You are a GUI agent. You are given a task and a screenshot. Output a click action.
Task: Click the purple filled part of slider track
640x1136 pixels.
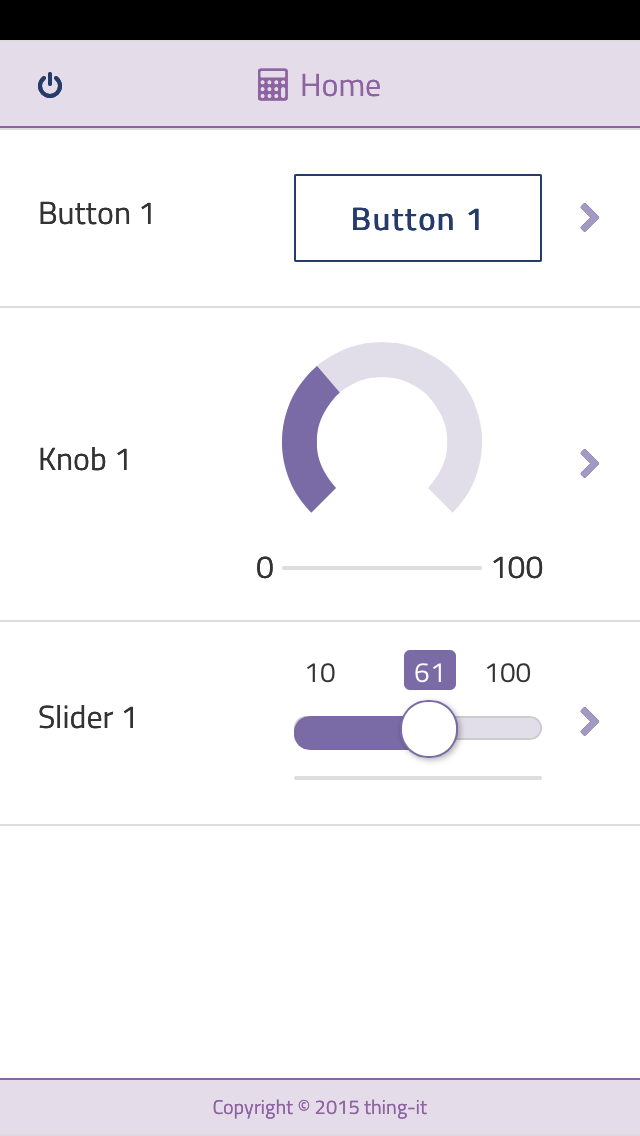point(345,732)
